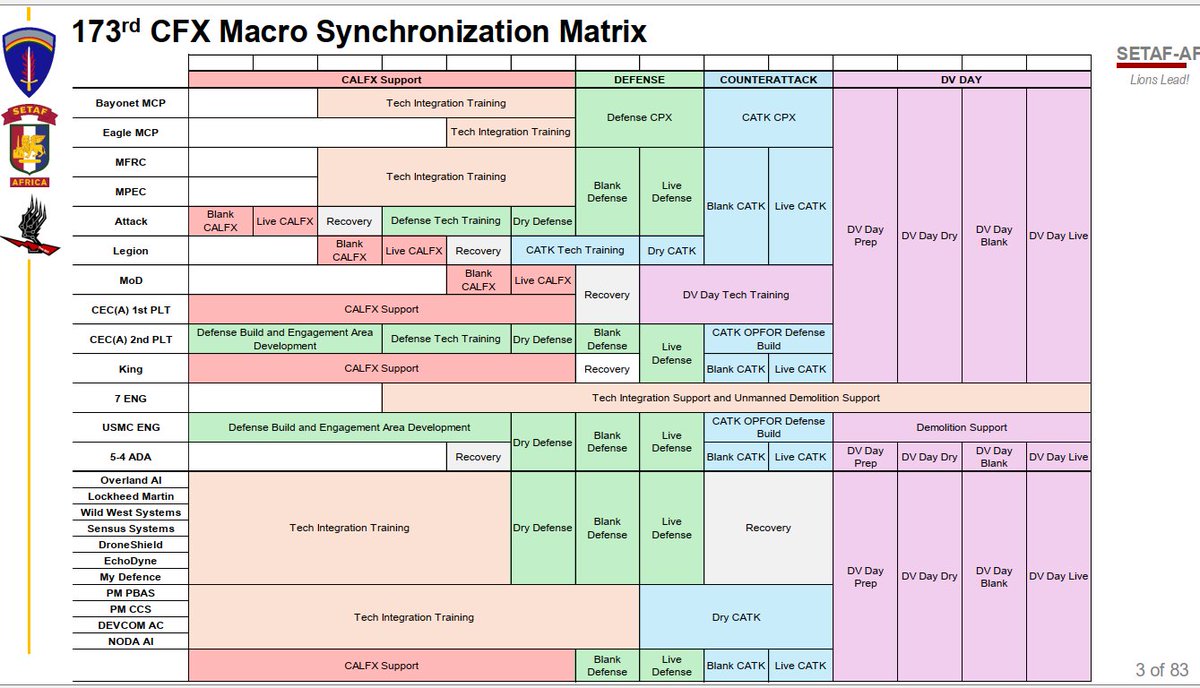
Task: Select the SETAF Africa crest badge
Action: (x=30, y=147)
